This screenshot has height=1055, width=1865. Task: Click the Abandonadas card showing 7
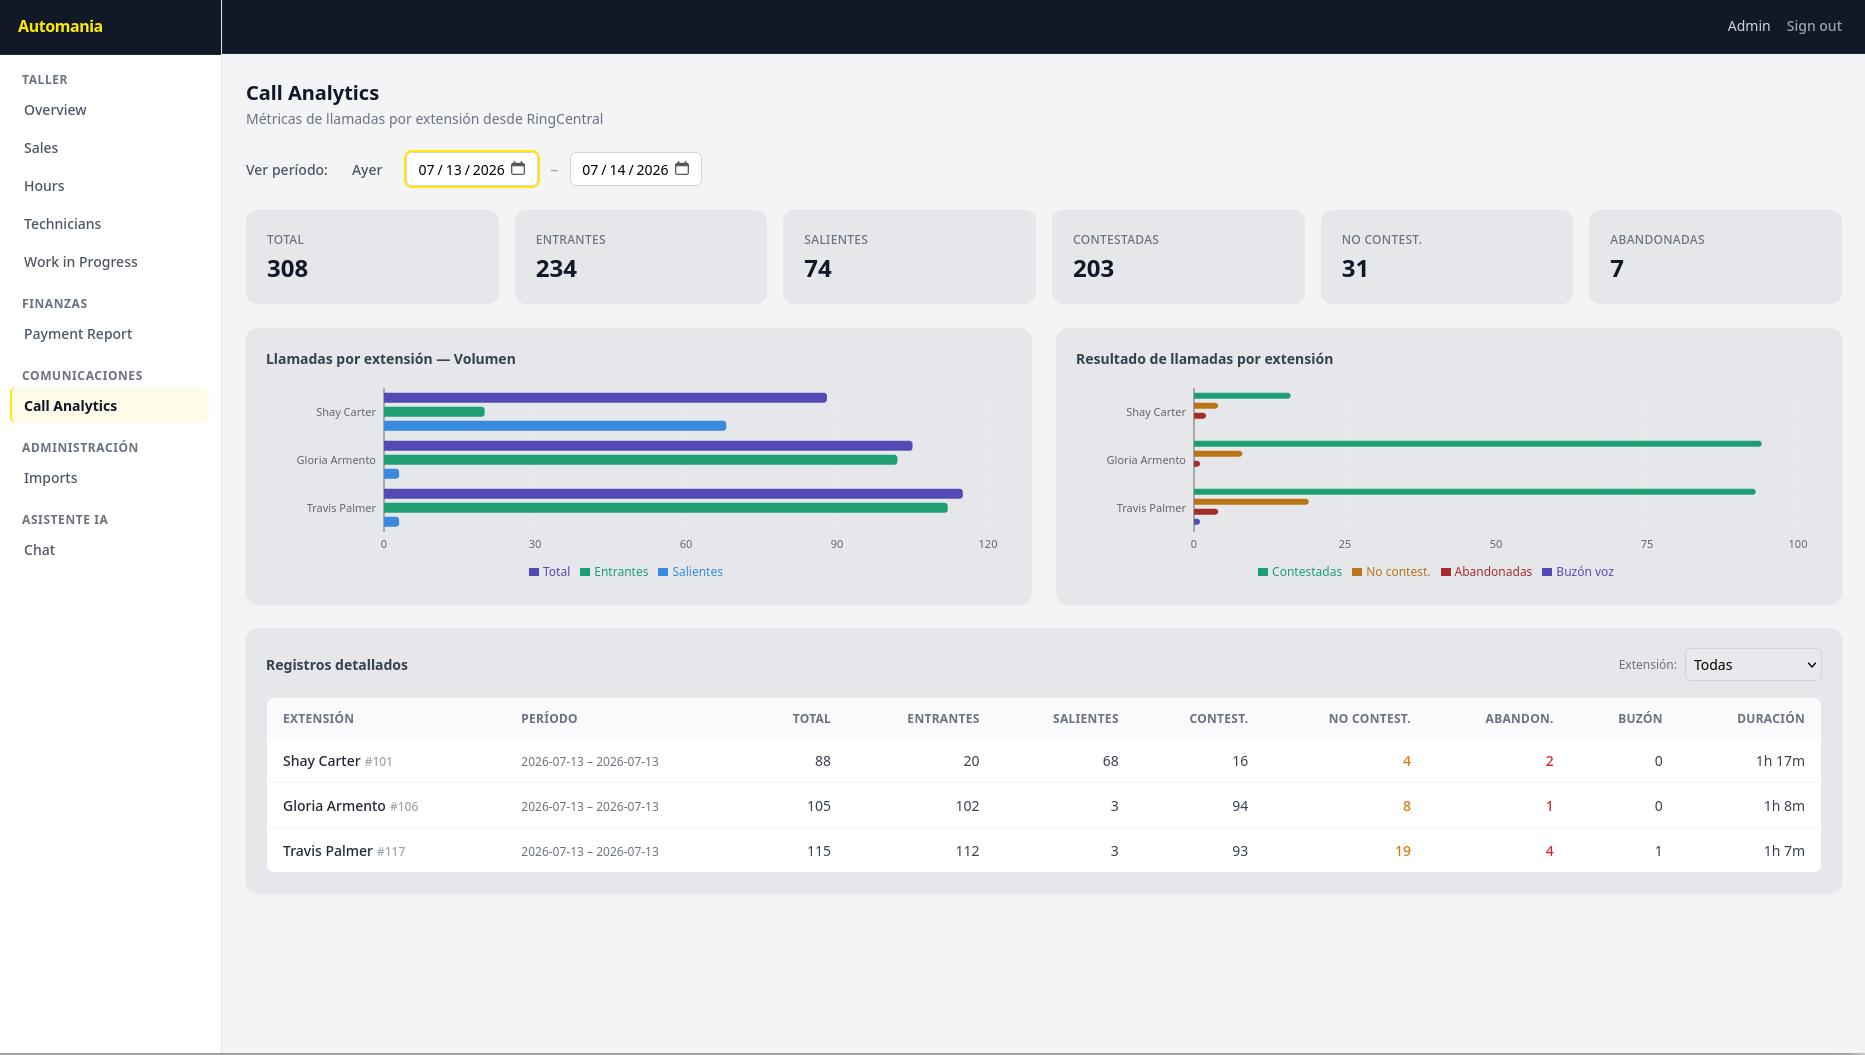(x=1715, y=257)
